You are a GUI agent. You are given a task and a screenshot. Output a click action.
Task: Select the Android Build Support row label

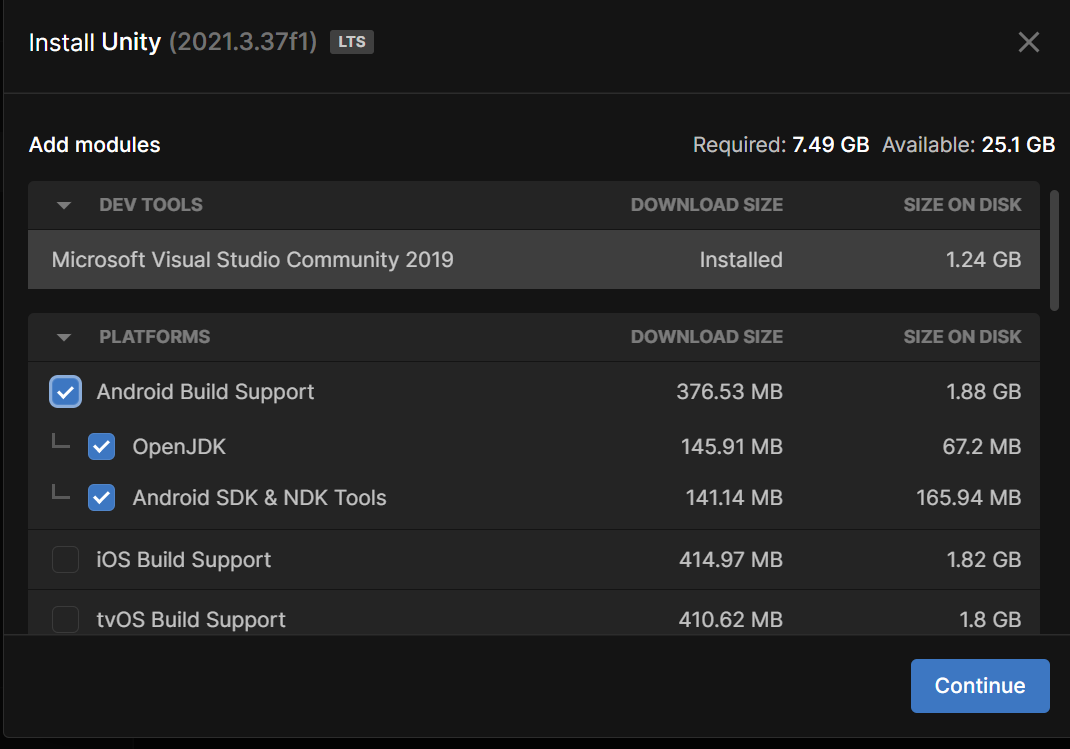[x=204, y=392]
